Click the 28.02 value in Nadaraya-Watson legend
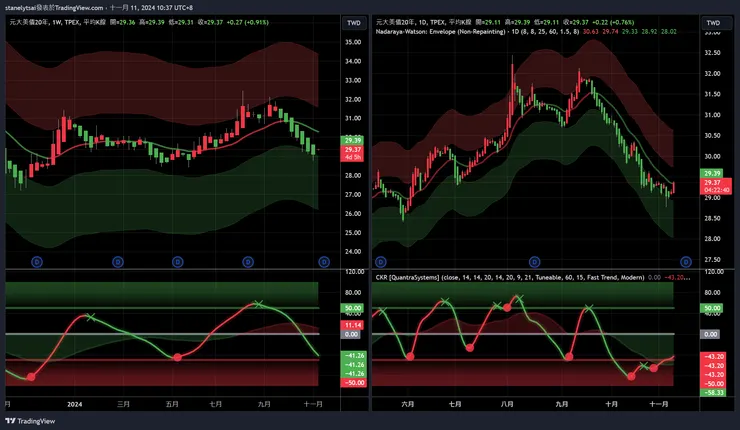 (x=668, y=32)
